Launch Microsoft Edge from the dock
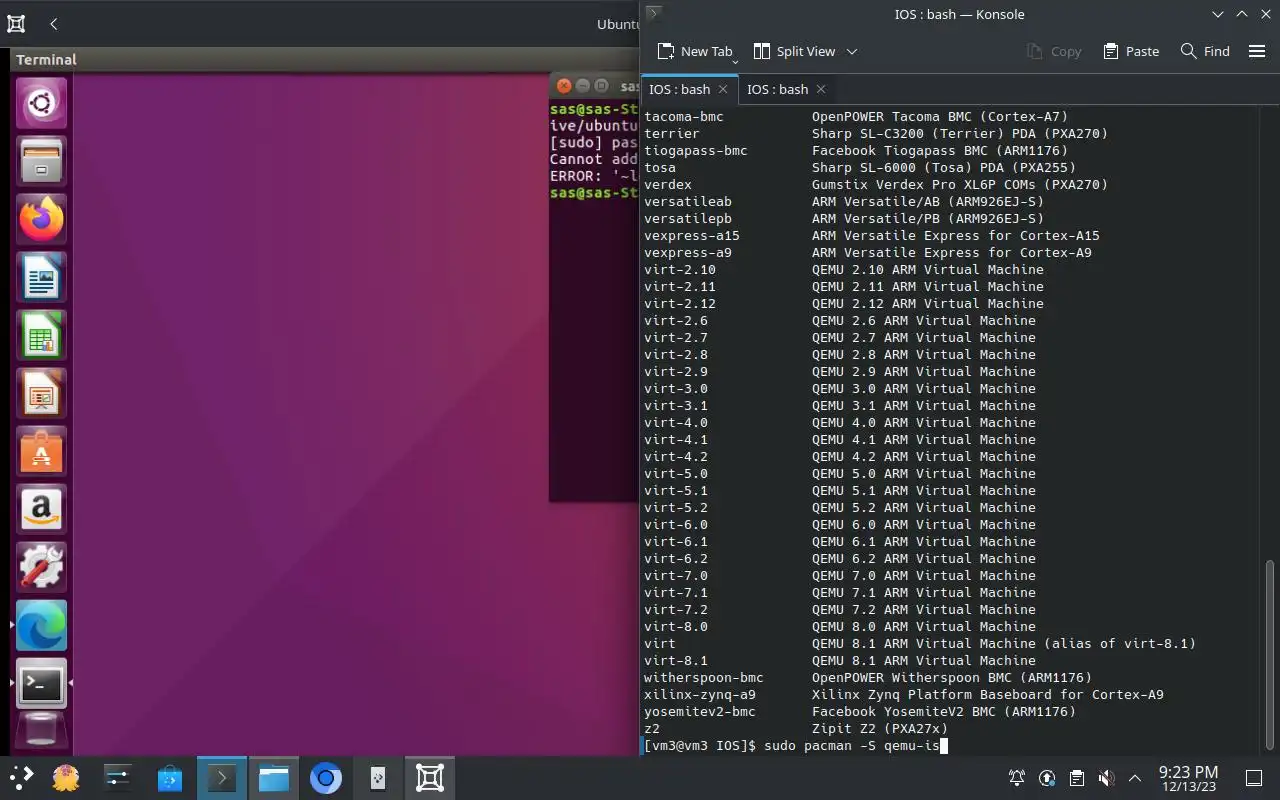This screenshot has width=1280, height=800. (41, 625)
